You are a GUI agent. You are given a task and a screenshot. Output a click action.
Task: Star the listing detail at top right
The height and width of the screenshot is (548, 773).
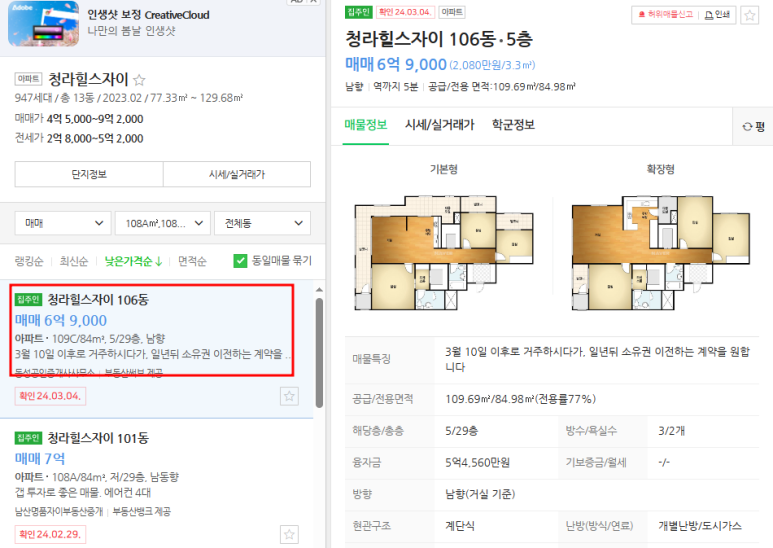750,15
